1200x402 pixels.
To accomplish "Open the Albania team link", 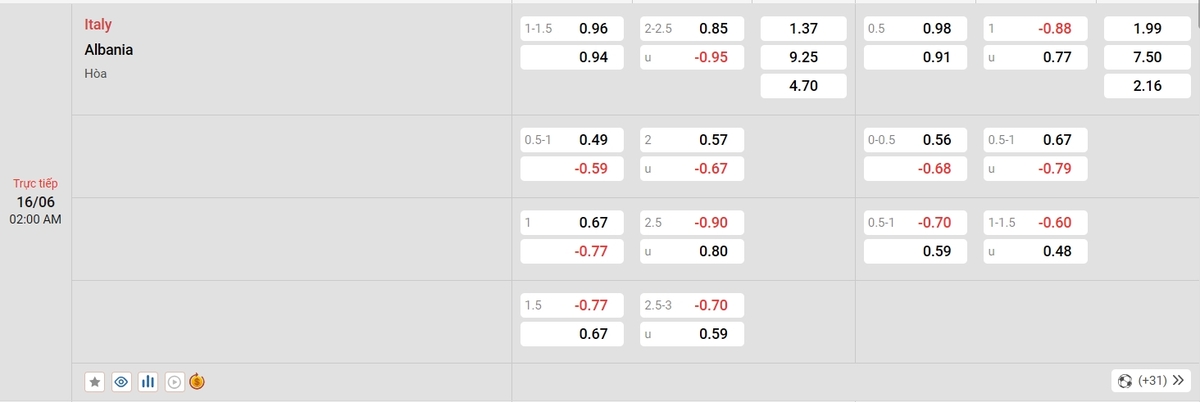I will click(109, 49).
